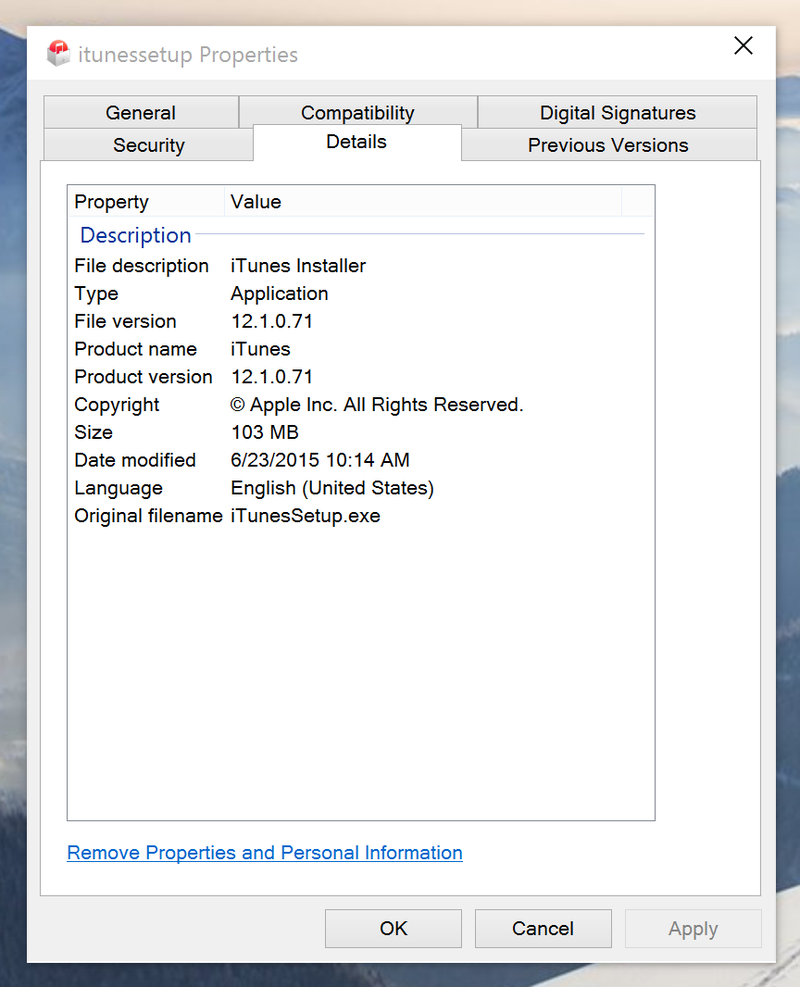This screenshot has width=800, height=987.
Task: Select the File version property label
Action: pos(125,321)
